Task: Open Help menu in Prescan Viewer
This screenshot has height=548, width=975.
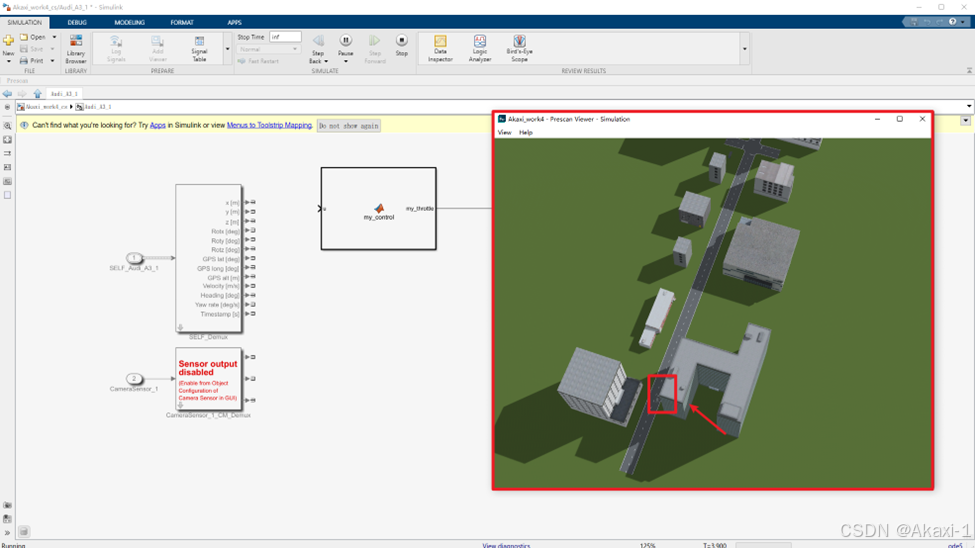Action: coord(525,132)
